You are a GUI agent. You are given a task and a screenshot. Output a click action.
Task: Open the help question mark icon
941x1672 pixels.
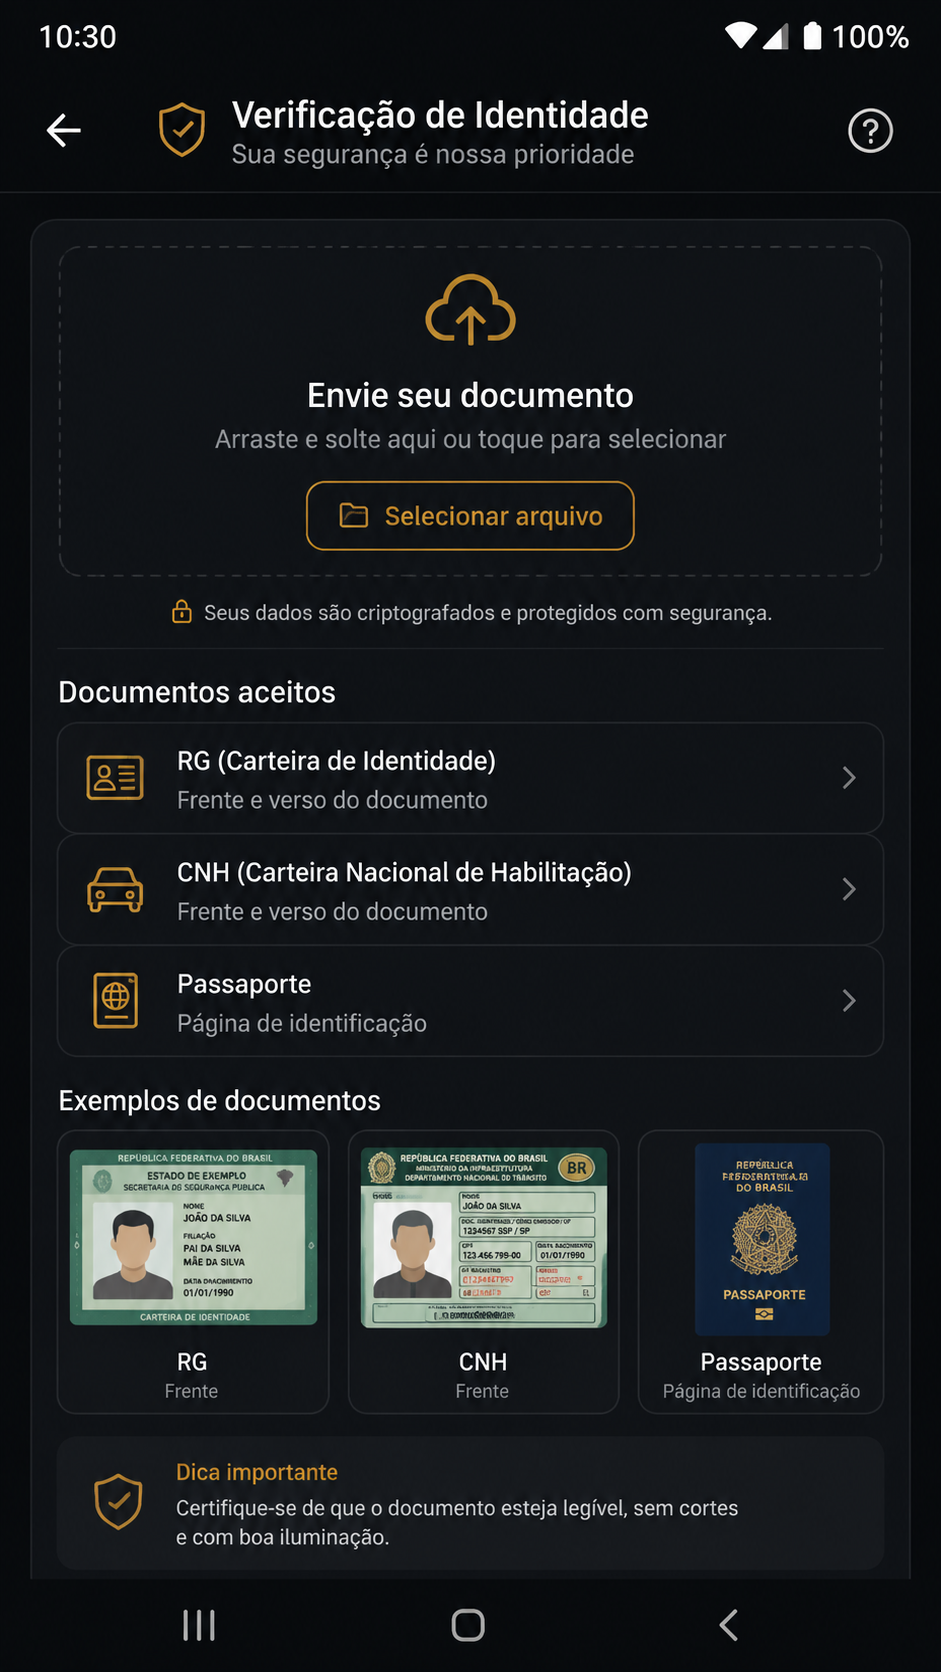870,131
